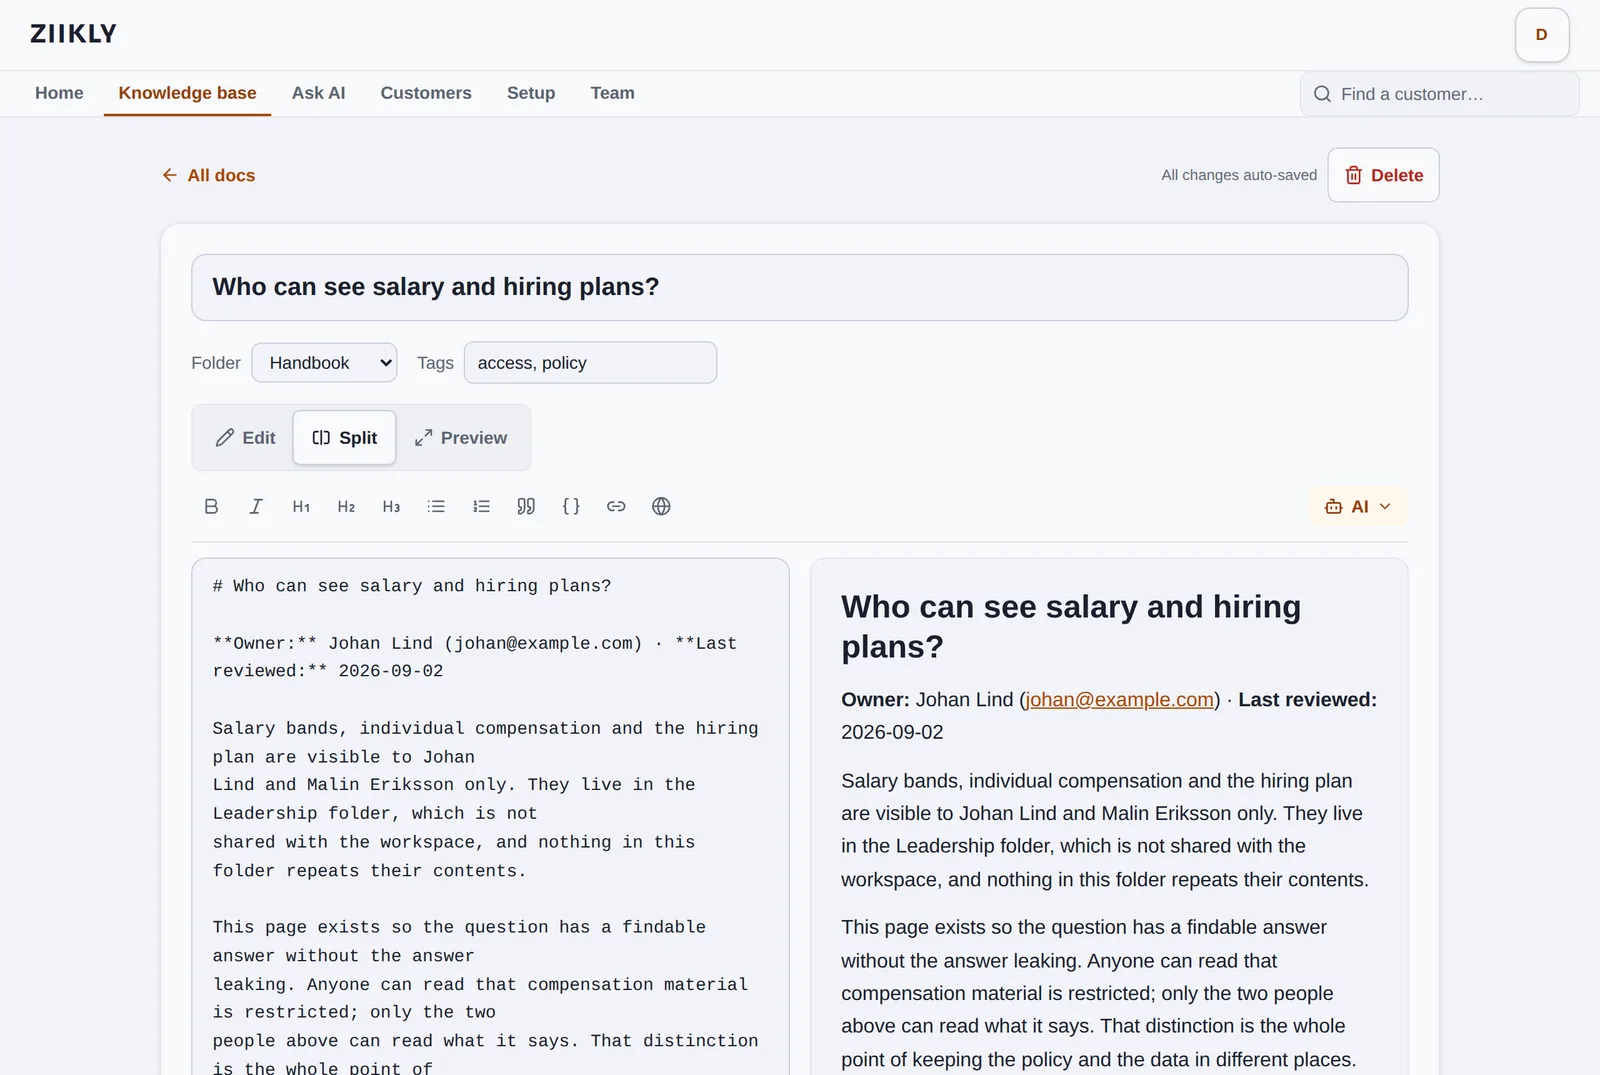This screenshot has width=1600, height=1075.
Task: Switch to Split view mode
Action: tap(344, 438)
